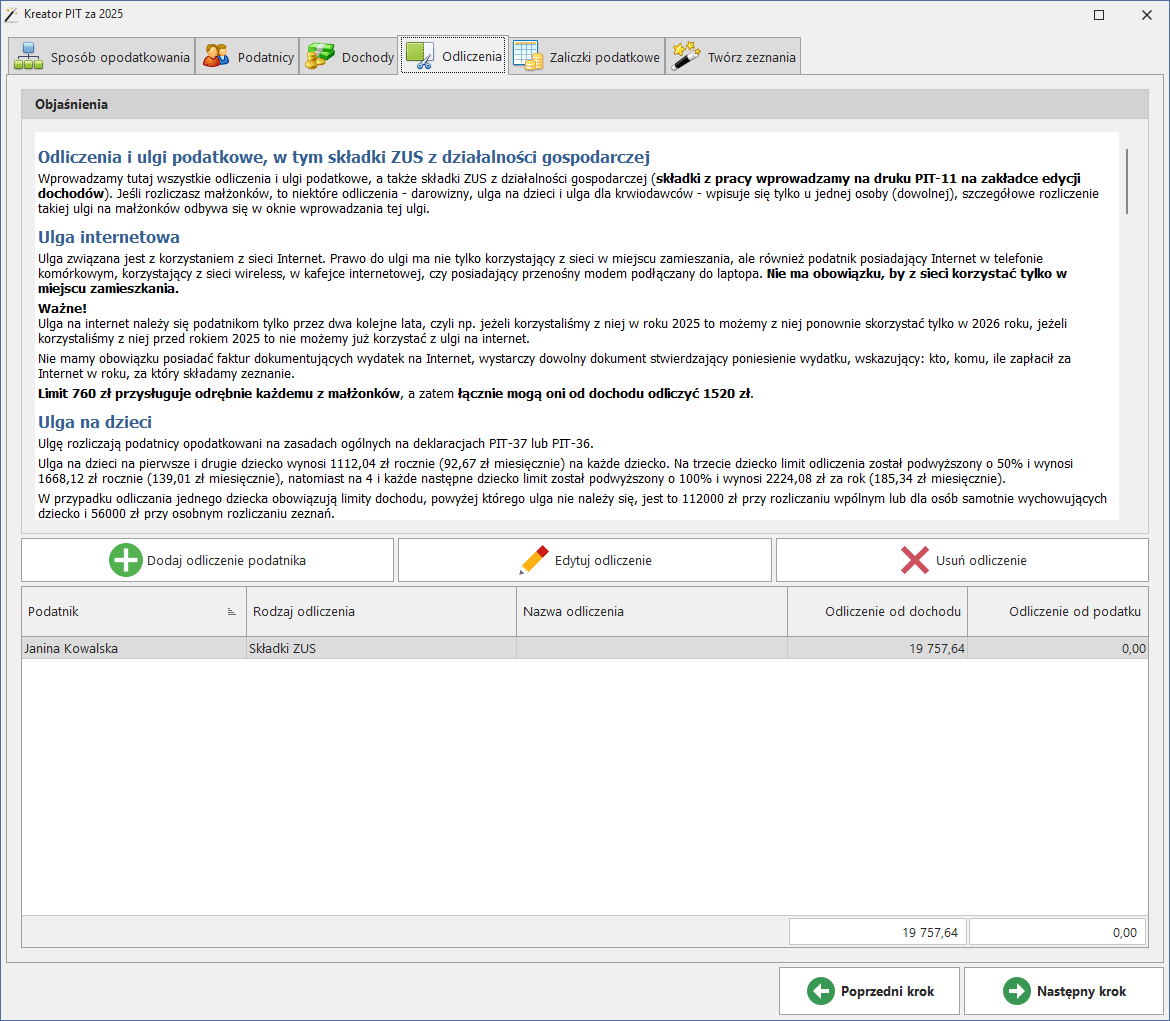Click the Ulga na dzieci heading

(95, 422)
